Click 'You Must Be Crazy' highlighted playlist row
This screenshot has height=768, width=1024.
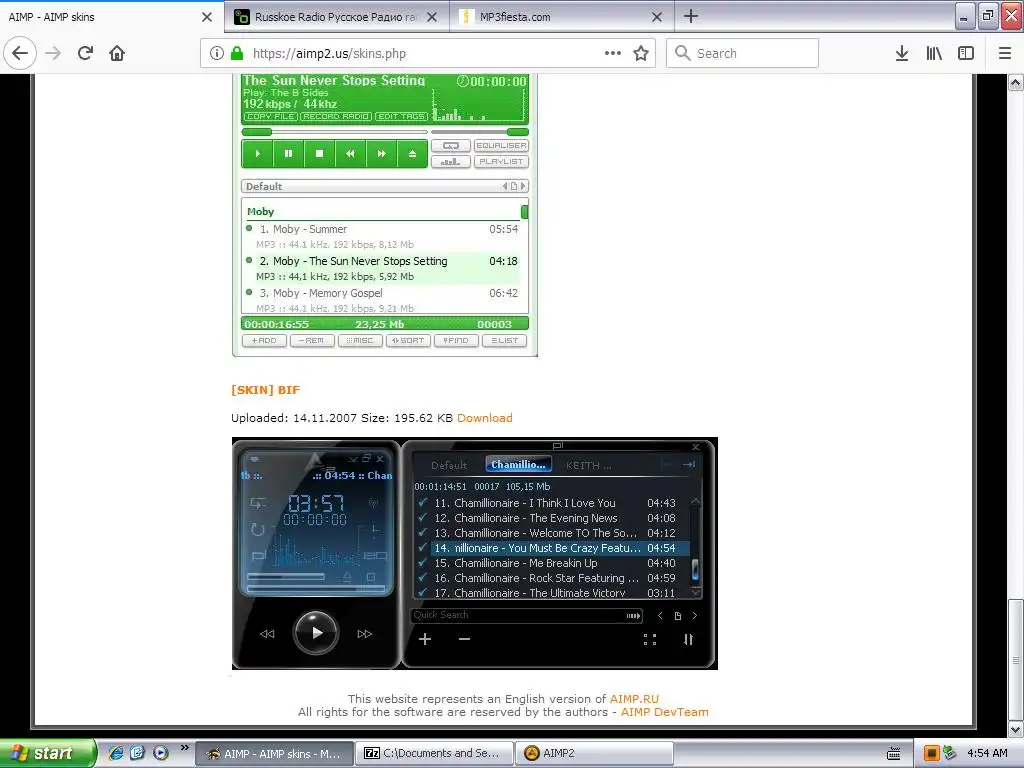[x=559, y=548]
